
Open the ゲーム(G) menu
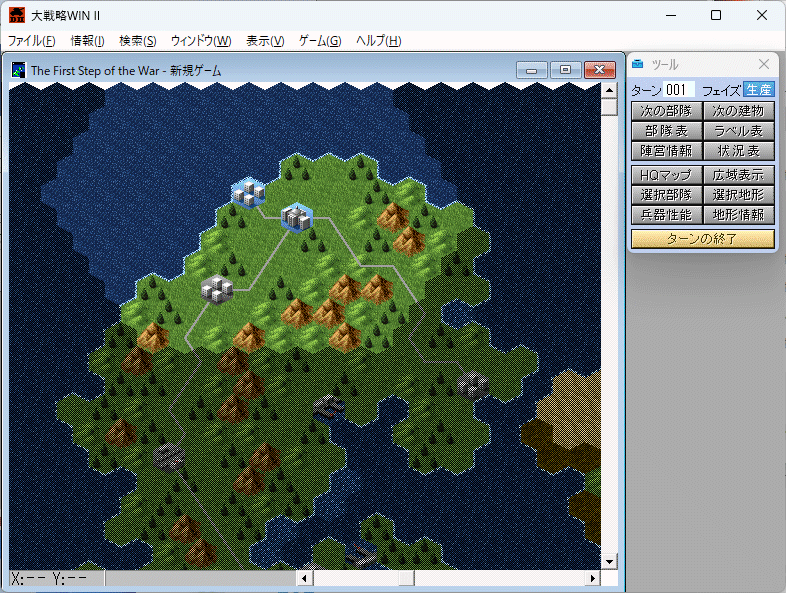pyautogui.click(x=319, y=41)
